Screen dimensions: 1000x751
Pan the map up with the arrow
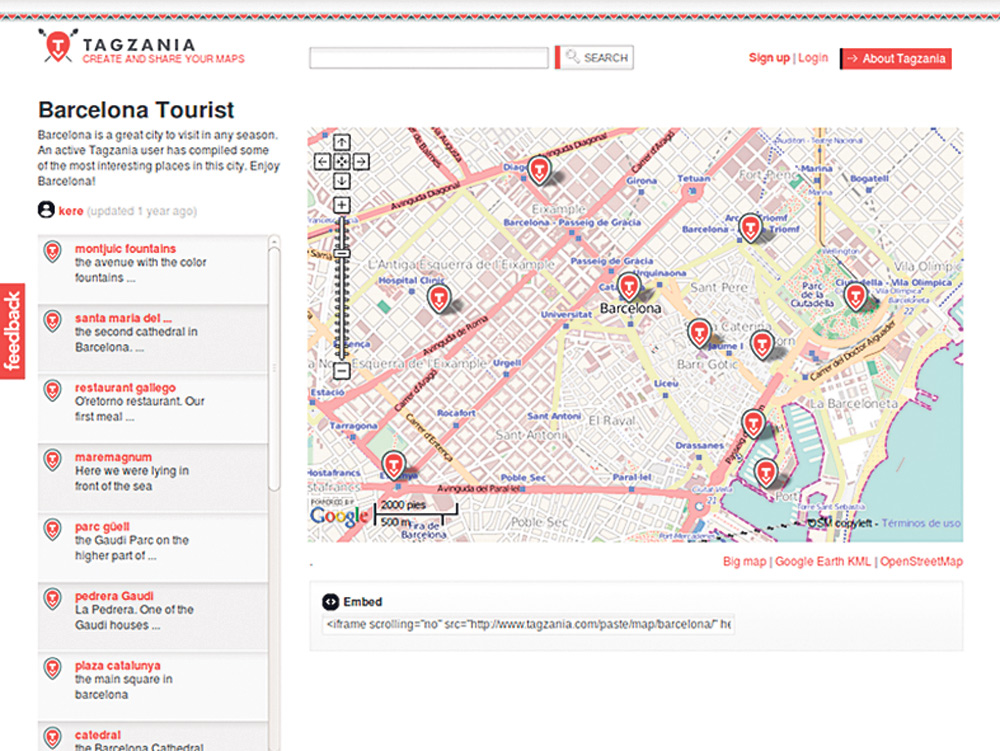[x=341, y=142]
